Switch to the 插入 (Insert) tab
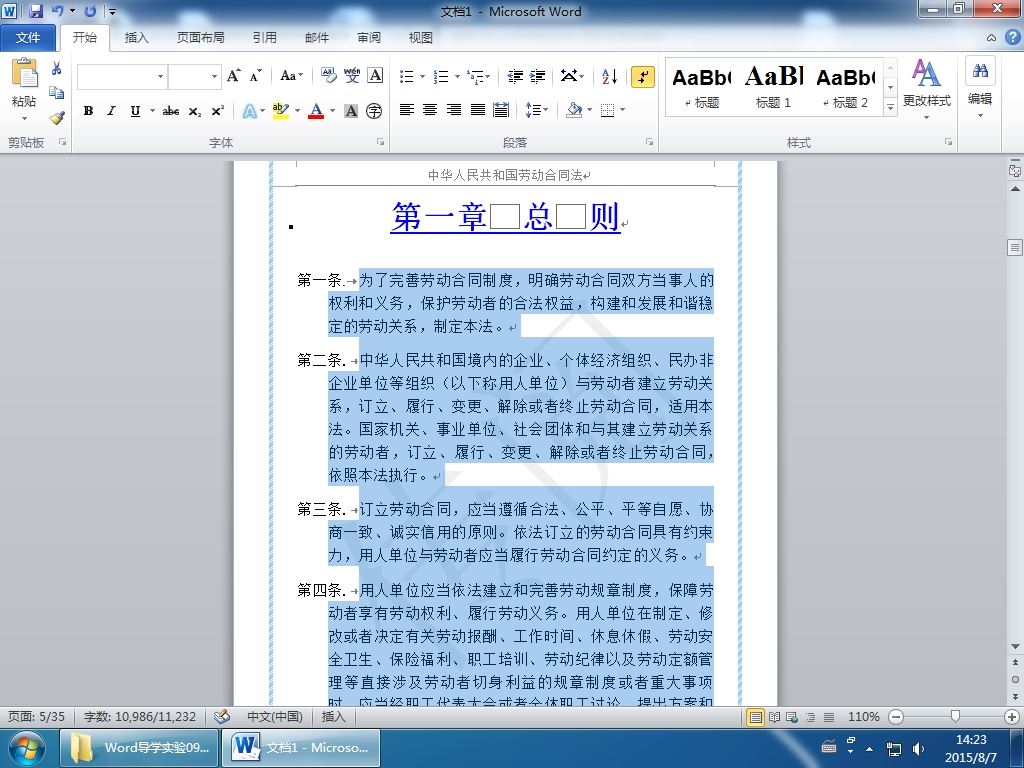 (x=136, y=38)
